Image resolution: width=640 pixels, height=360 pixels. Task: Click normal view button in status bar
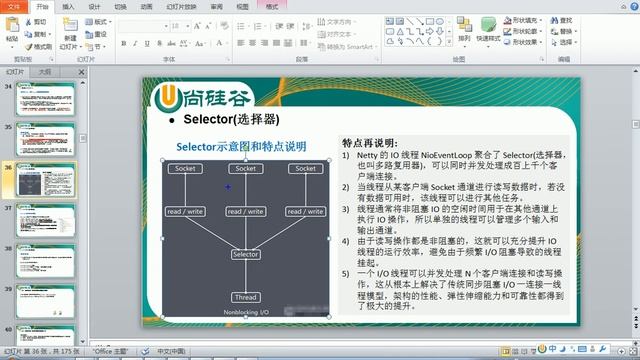(505, 351)
